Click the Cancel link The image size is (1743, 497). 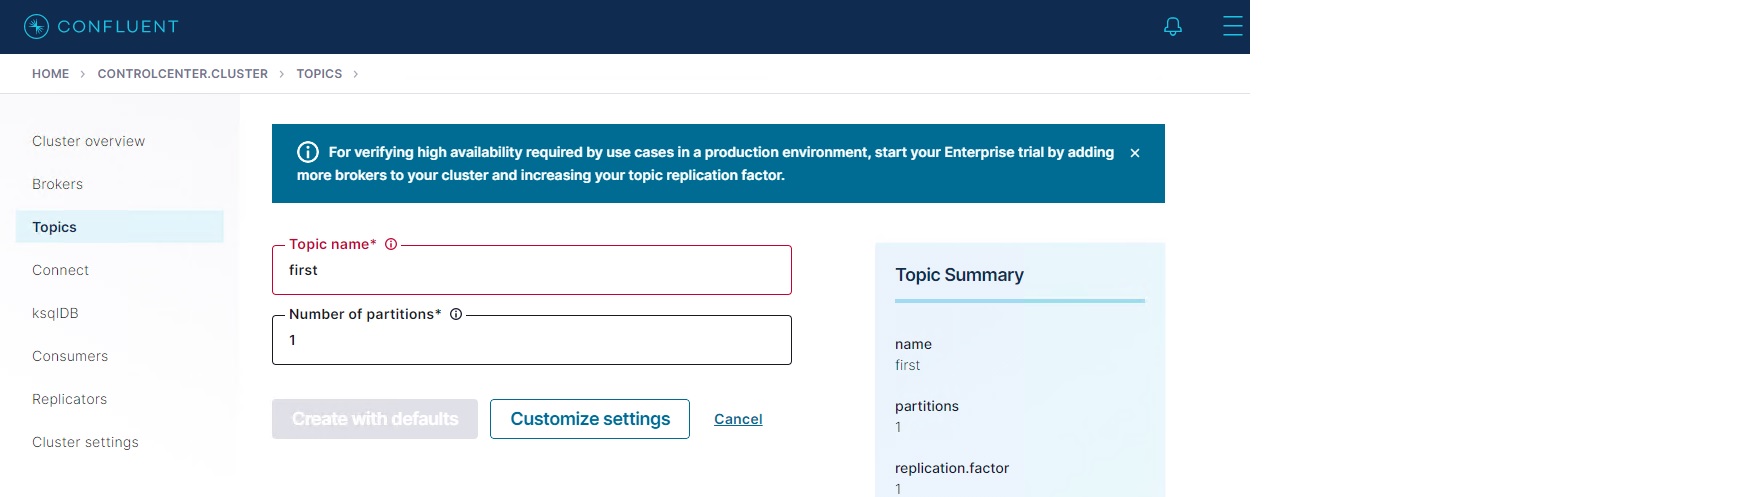[738, 419]
